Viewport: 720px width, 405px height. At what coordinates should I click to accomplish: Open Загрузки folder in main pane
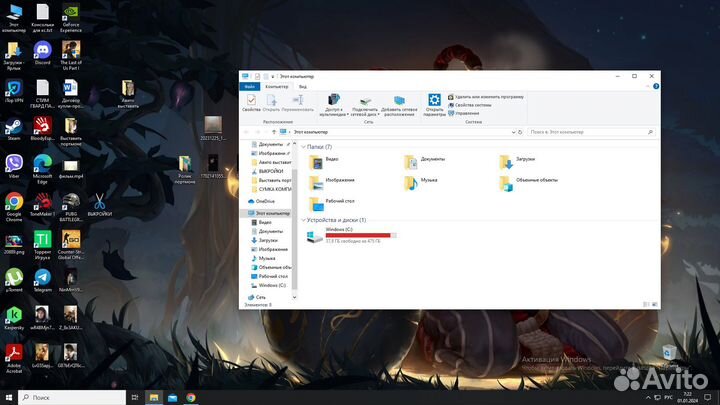517,162
